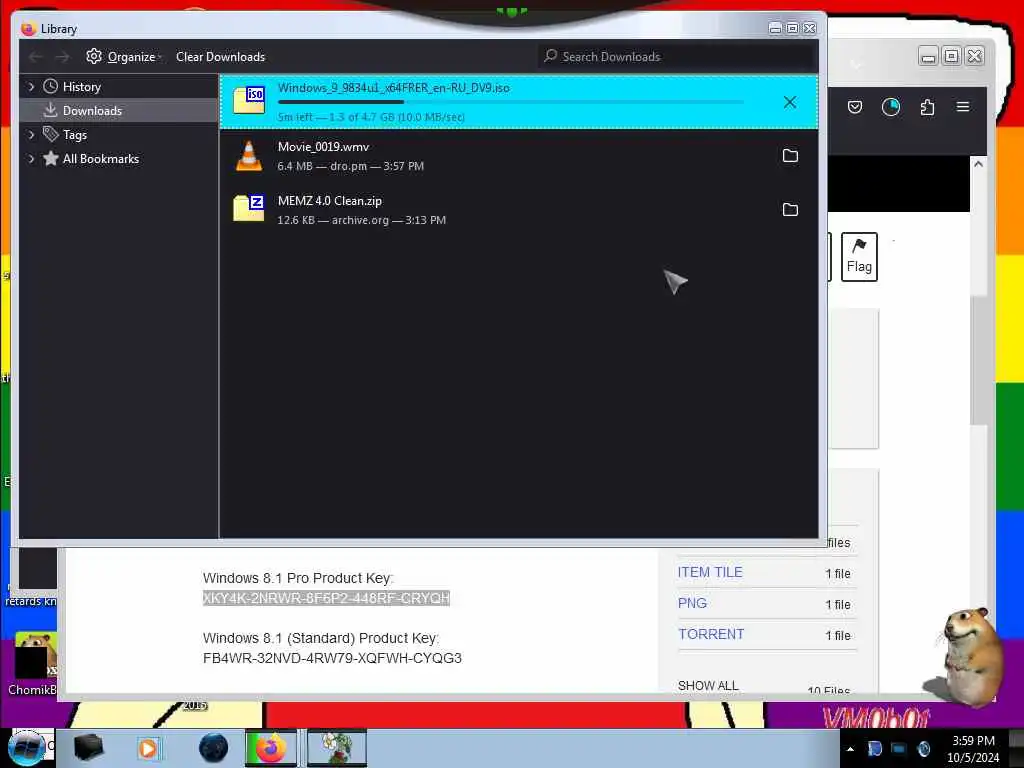Click the Firefox icon in Library title bar
1024x768 pixels.
pyautogui.click(x=28, y=29)
